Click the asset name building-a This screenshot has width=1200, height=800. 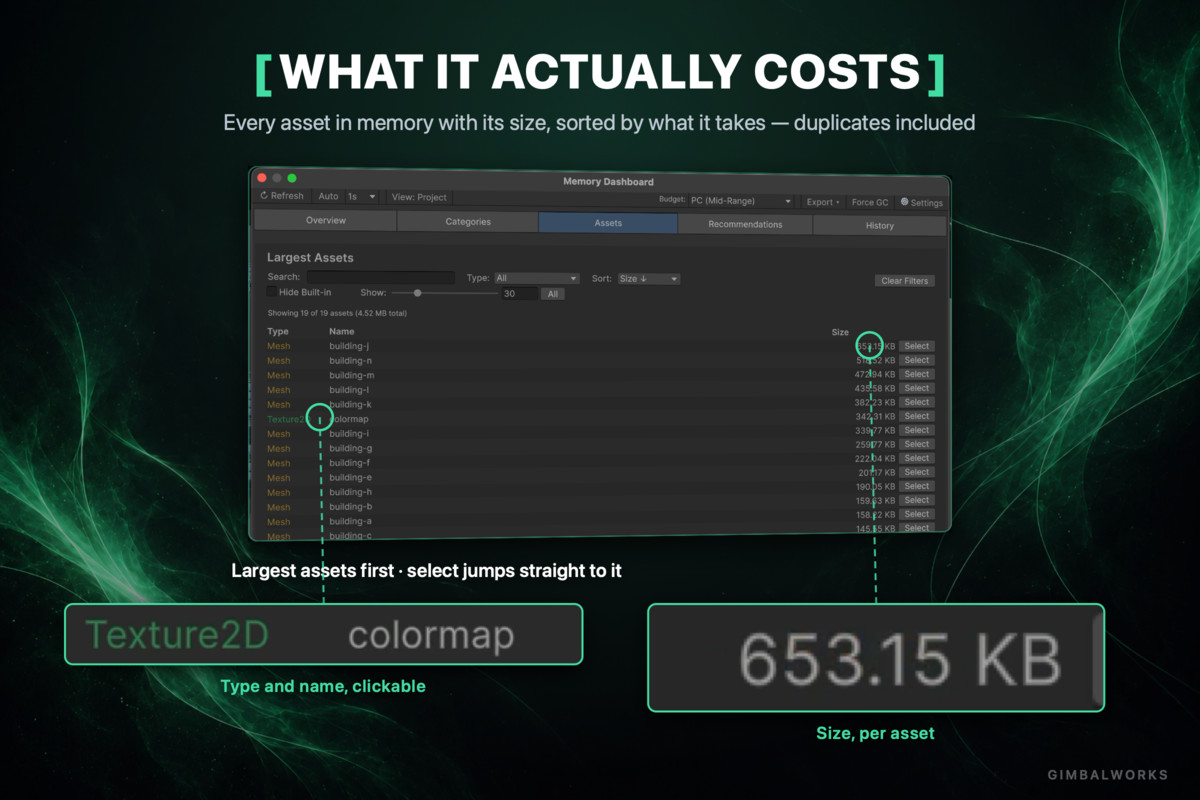[x=350, y=521]
